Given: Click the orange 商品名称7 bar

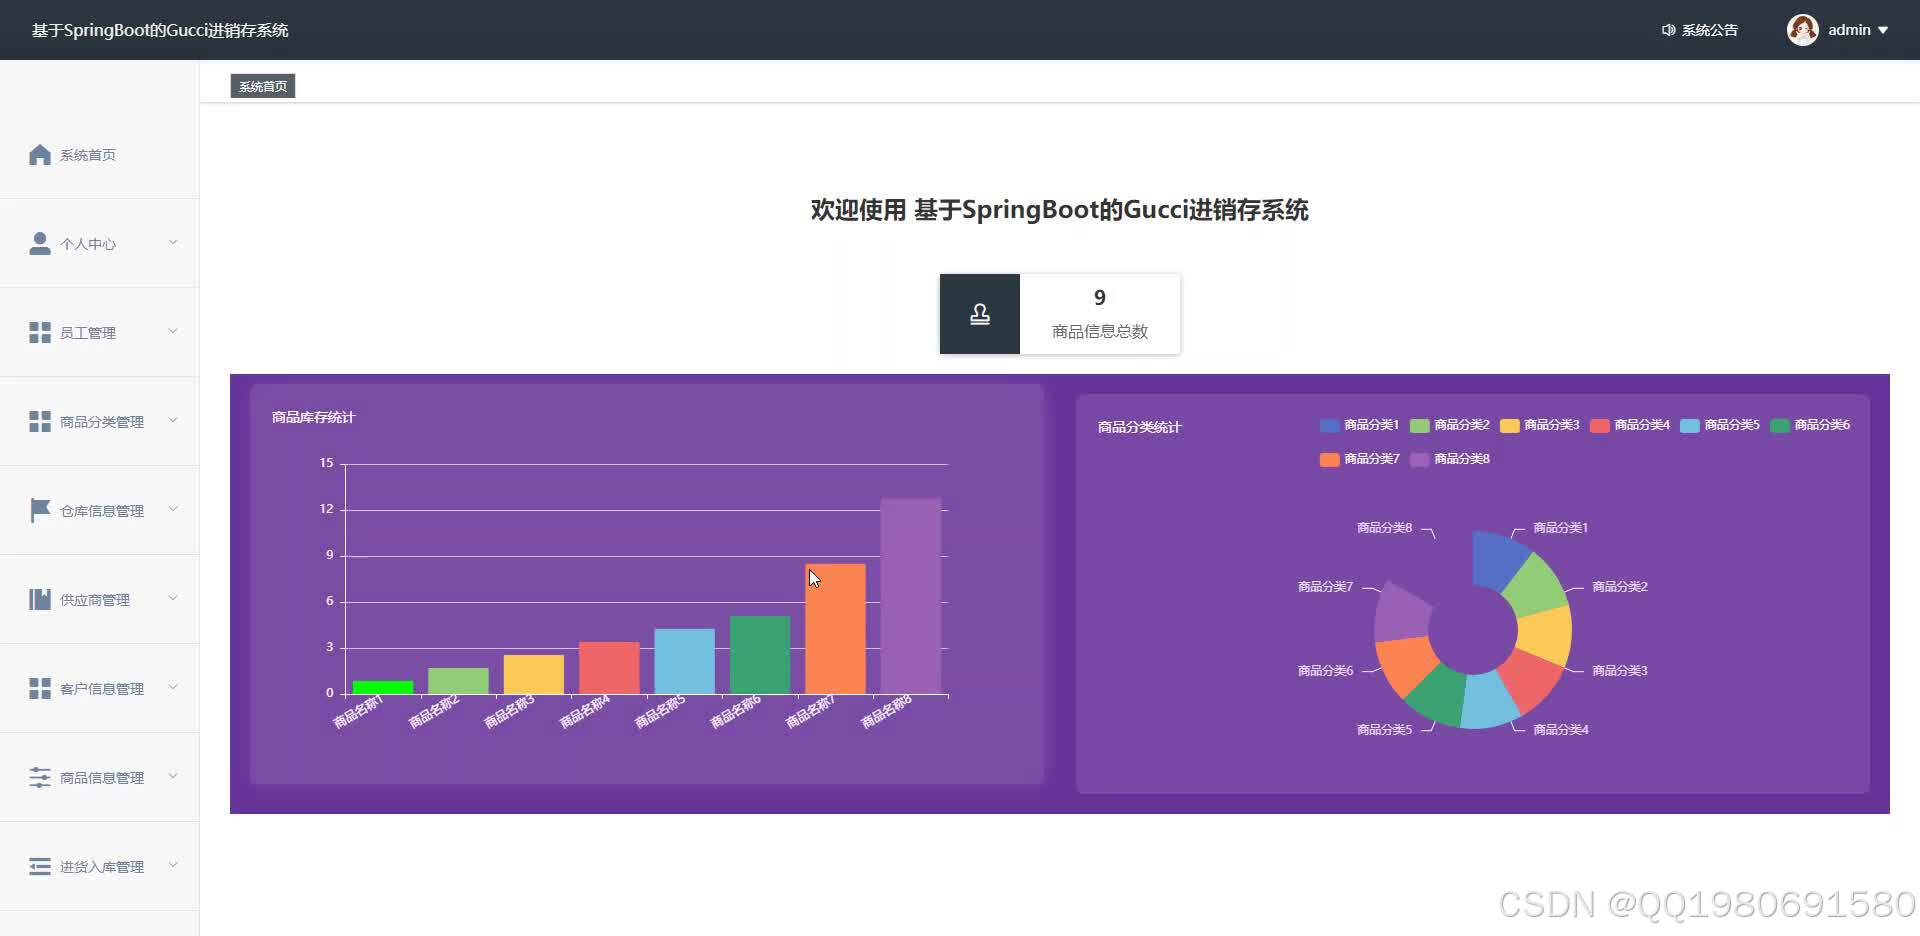Looking at the screenshot, I should [x=835, y=629].
